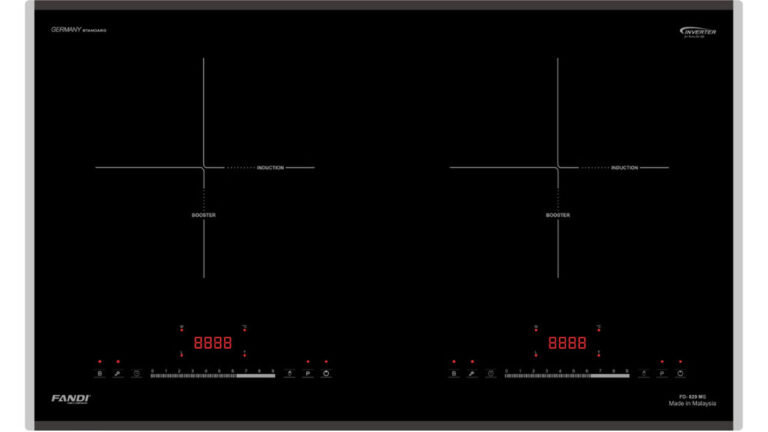Tap the right zone B booster key

point(453,373)
